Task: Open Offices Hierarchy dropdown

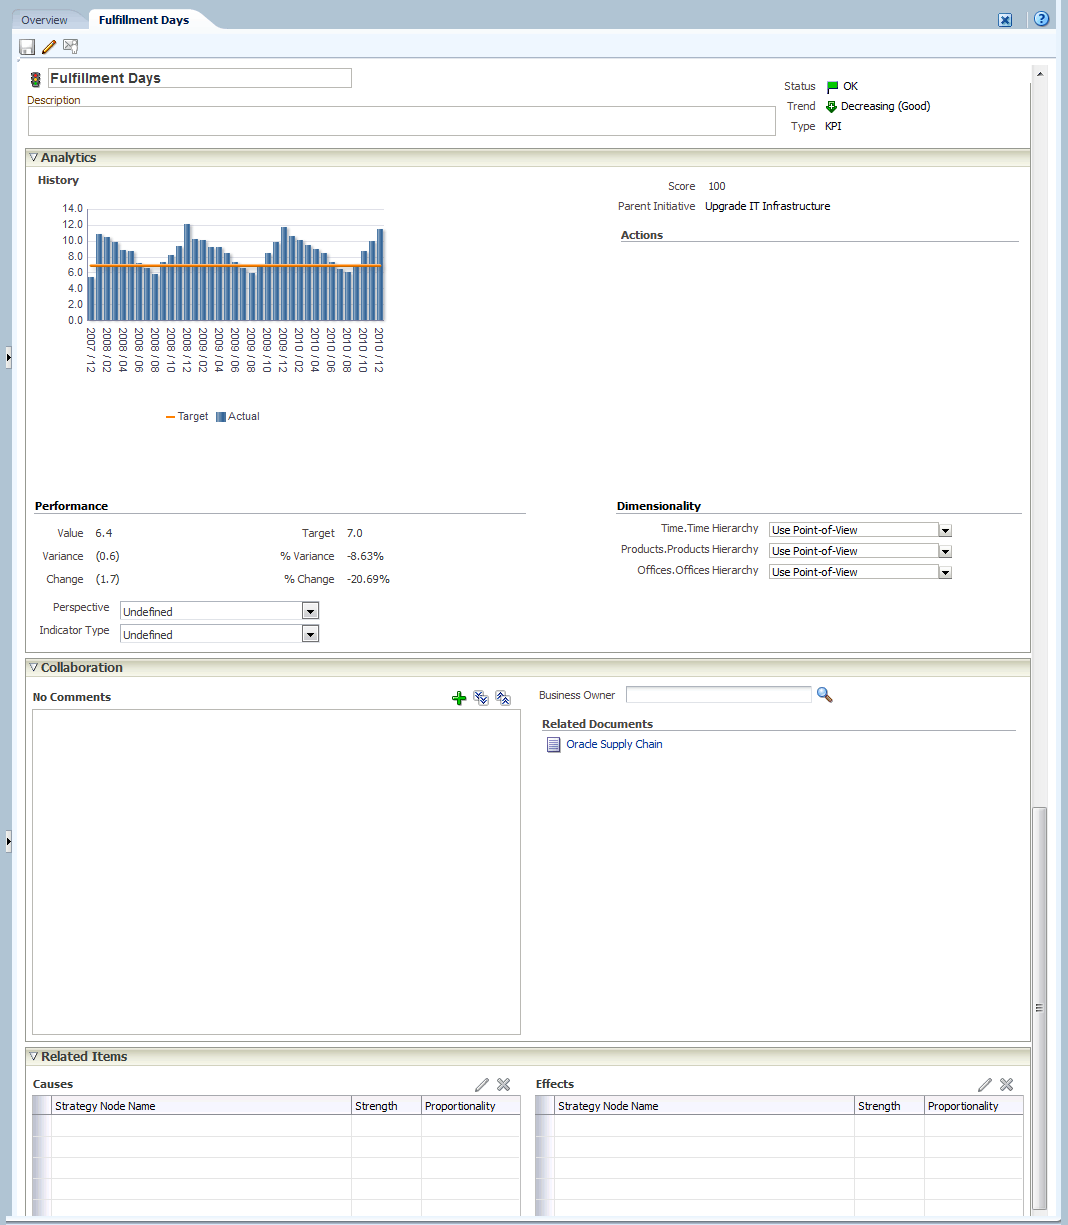Action: pyautogui.click(x=945, y=572)
